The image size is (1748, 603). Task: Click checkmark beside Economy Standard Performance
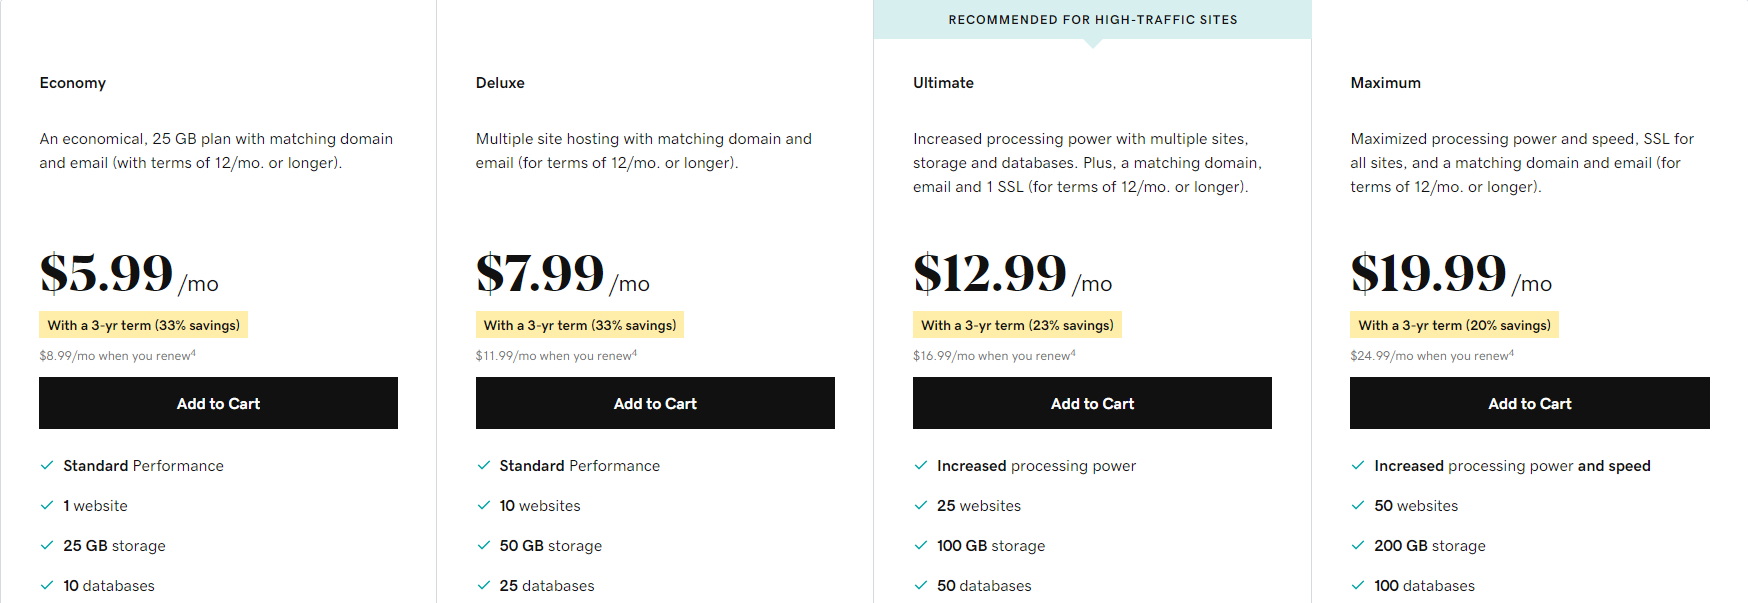47,465
